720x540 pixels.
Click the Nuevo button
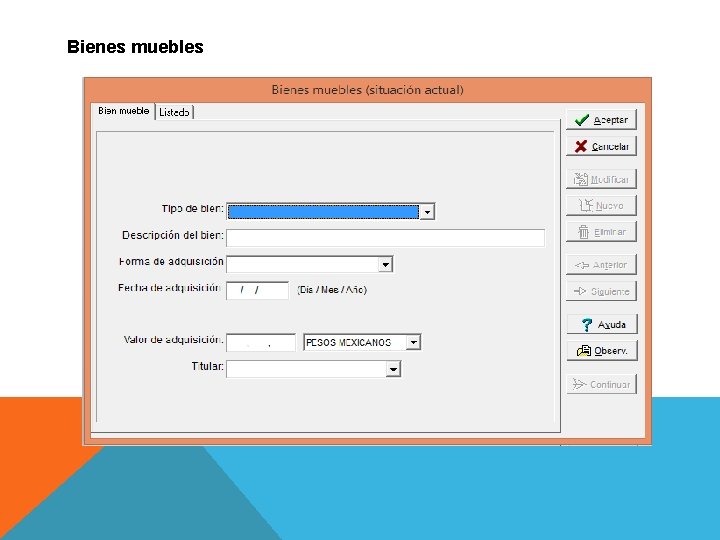point(602,206)
